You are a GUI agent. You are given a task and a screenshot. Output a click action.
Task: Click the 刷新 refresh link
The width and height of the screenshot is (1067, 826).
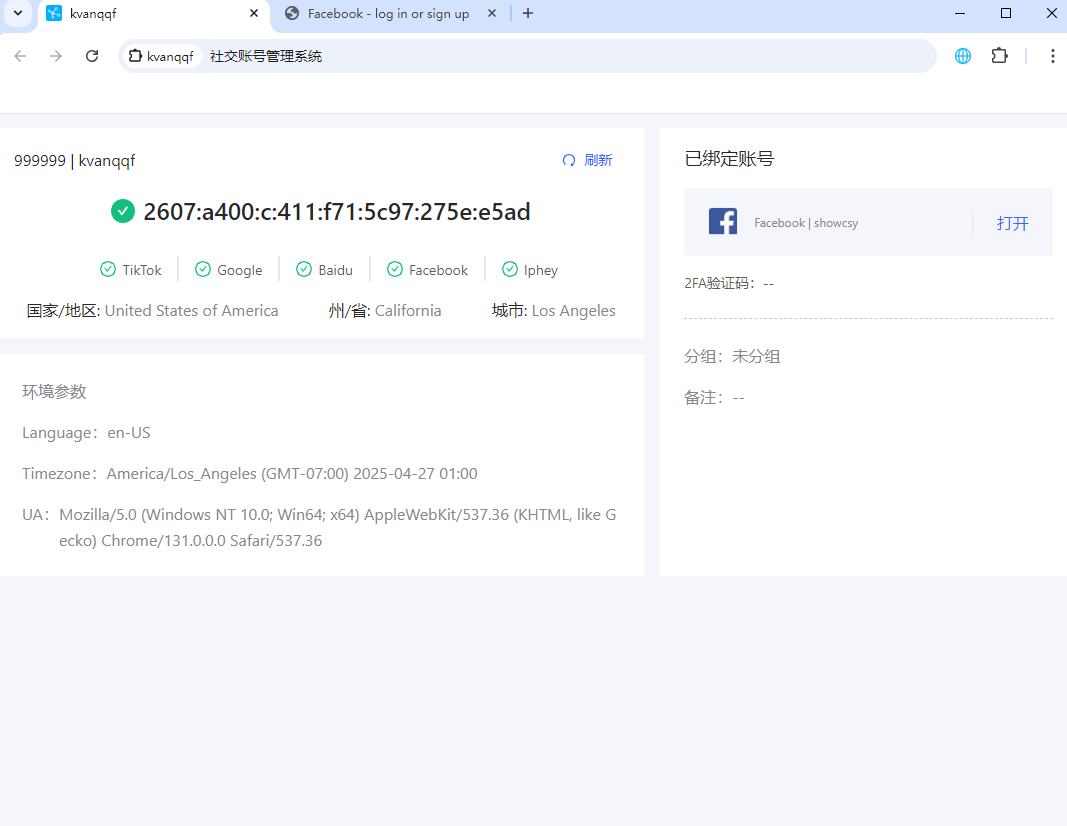(x=598, y=160)
